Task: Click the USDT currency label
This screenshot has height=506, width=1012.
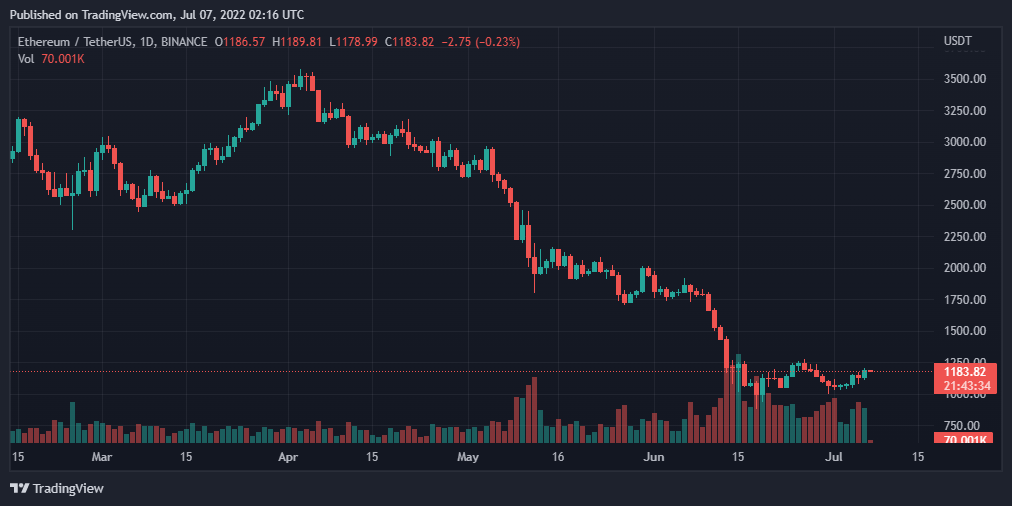Action: [x=958, y=42]
